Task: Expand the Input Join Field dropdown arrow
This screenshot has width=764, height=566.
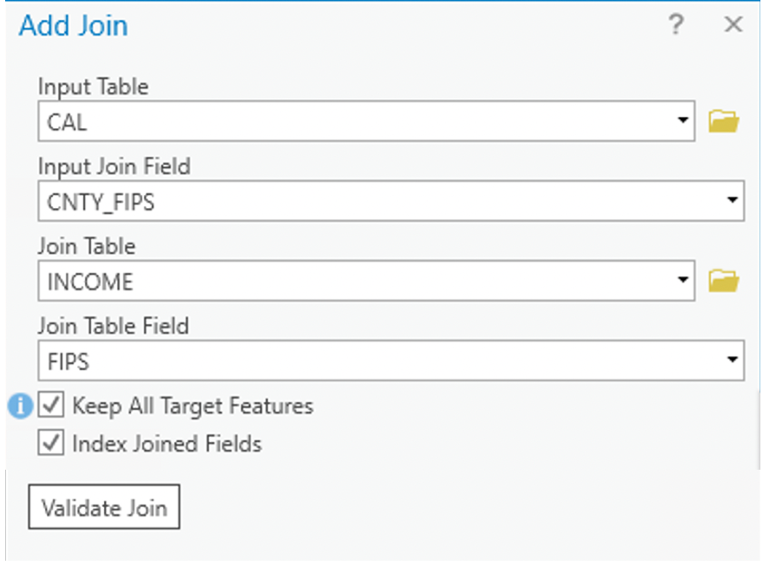Action: click(x=732, y=200)
